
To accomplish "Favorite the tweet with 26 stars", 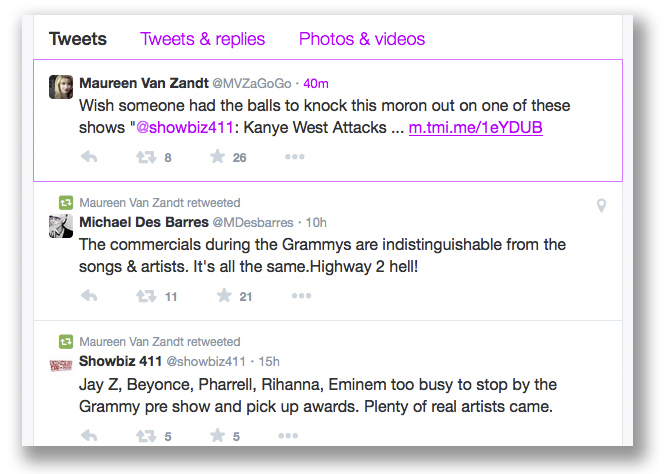I will [217, 157].
